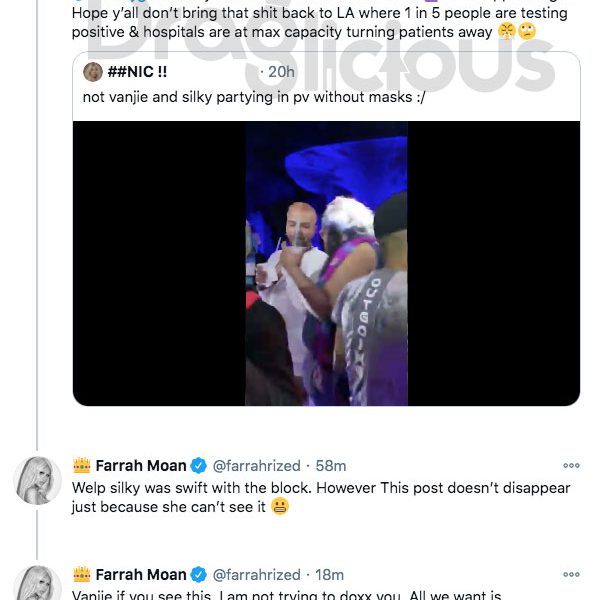594x600 pixels.
Task: Click the @farrahrized handle on the 58m tweet
Action: [256, 466]
